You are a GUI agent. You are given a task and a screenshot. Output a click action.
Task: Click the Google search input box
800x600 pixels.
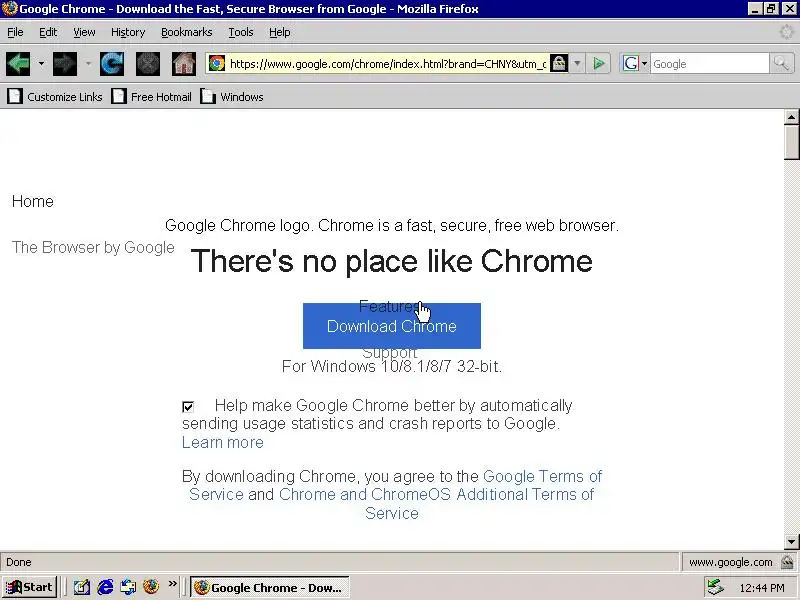pyautogui.click(x=709, y=64)
